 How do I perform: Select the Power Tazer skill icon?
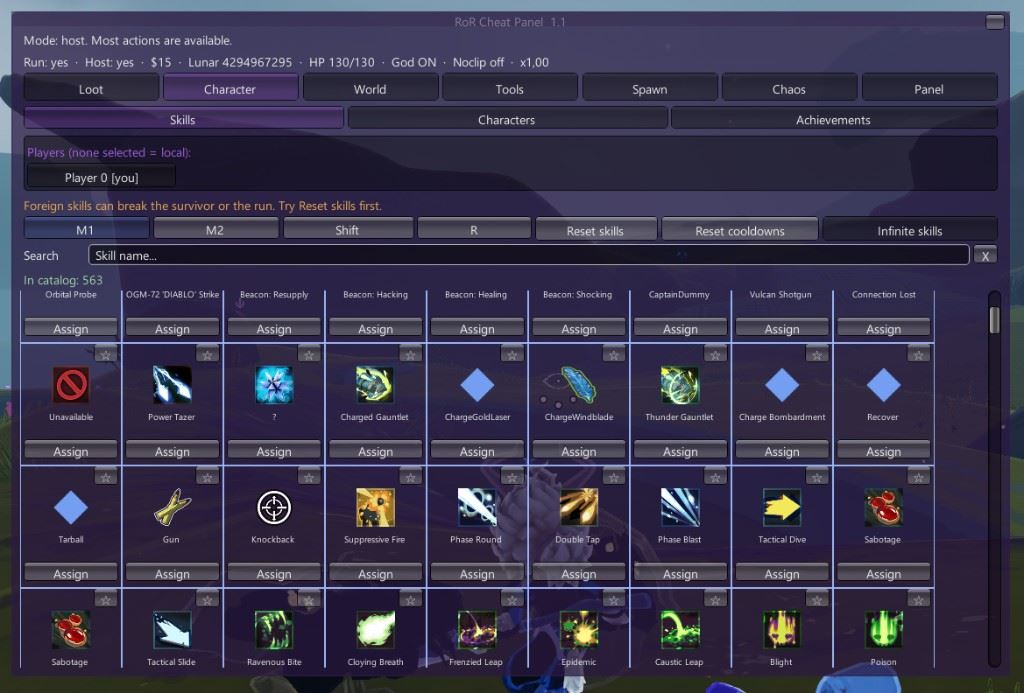pyautogui.click(x=172, y=384)
